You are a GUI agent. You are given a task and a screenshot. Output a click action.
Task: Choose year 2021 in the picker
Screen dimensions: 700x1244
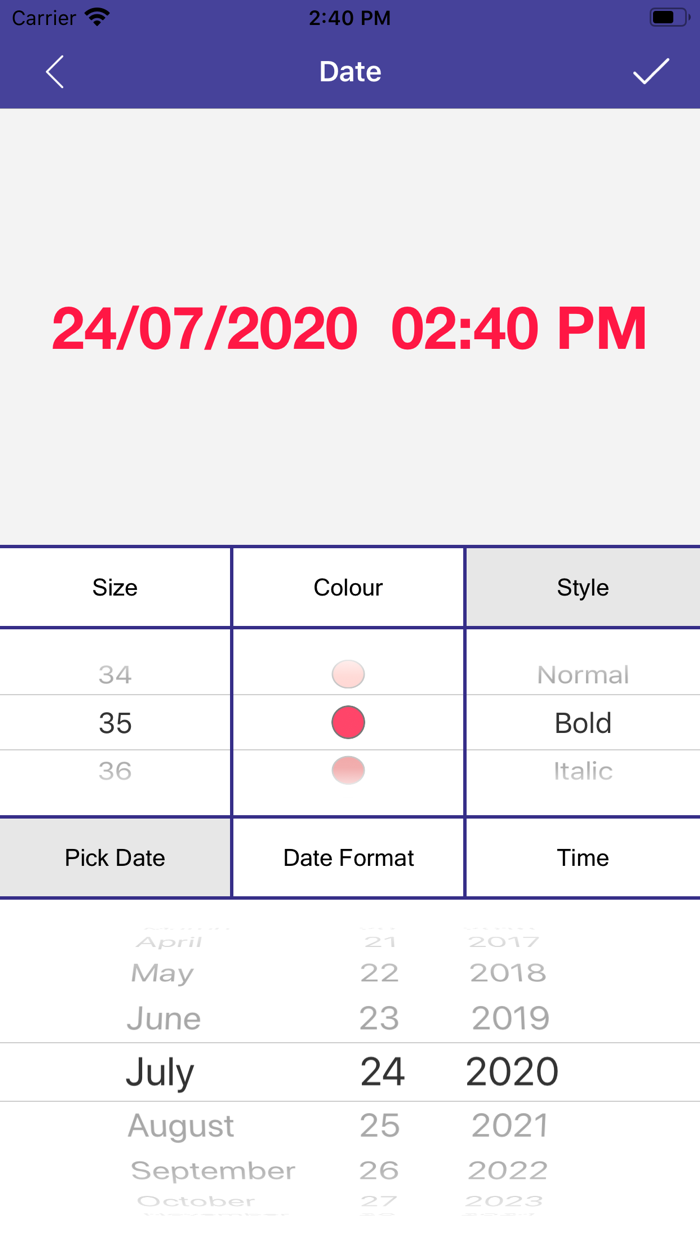[510, 1126]
